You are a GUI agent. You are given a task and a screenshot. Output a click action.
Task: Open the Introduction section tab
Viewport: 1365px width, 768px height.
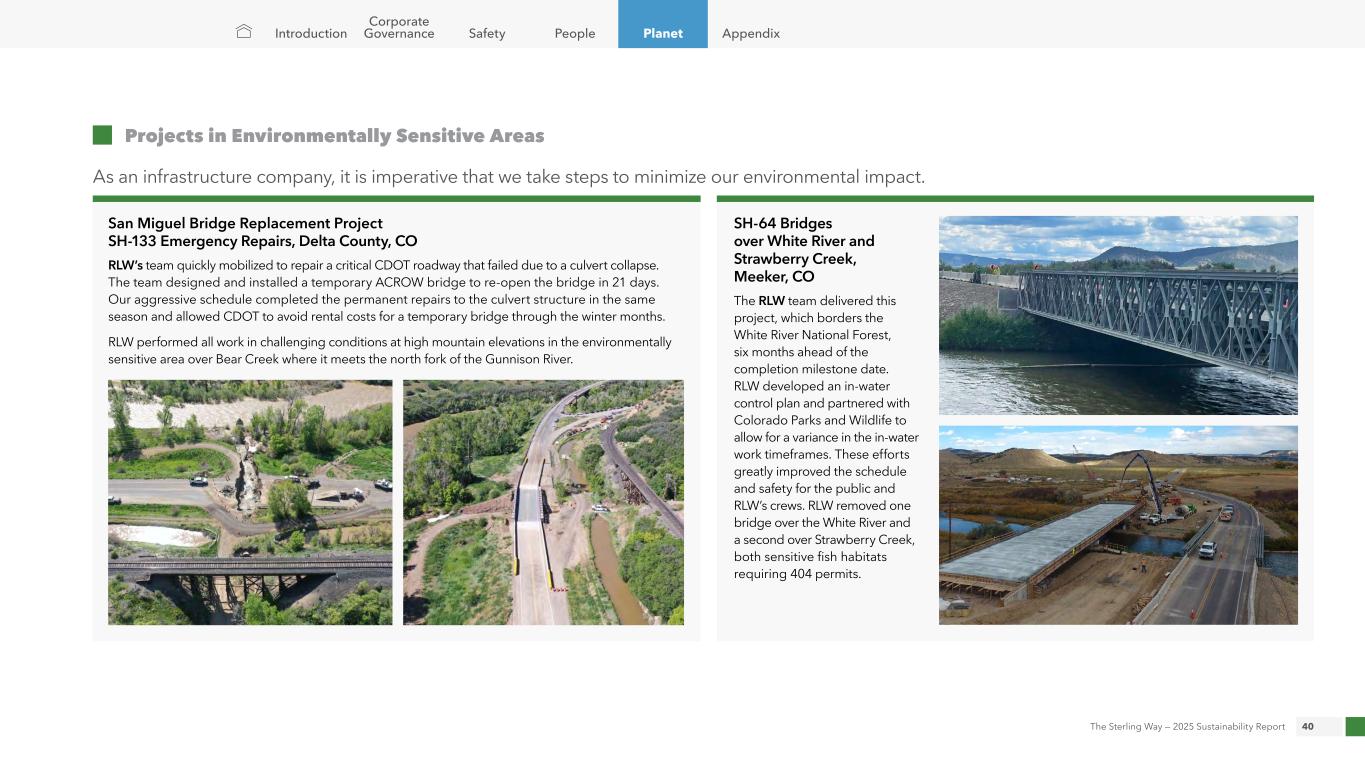coord(311,33)
